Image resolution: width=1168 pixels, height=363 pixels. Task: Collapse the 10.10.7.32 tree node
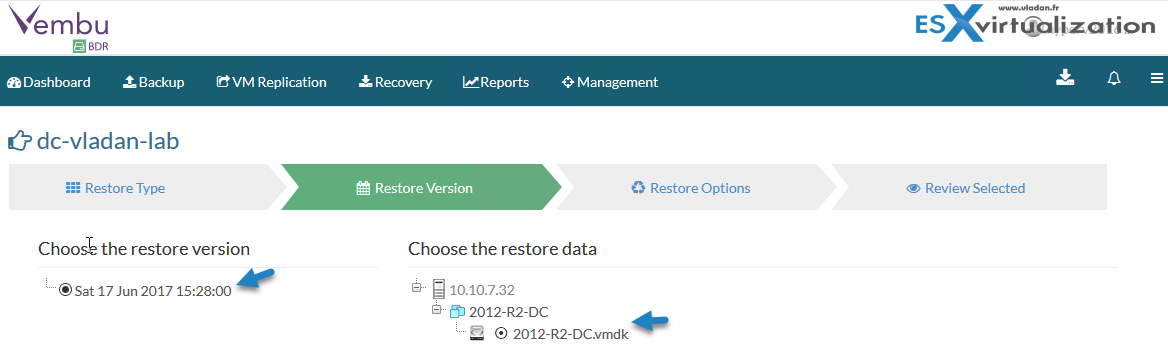tap(416, 288)
